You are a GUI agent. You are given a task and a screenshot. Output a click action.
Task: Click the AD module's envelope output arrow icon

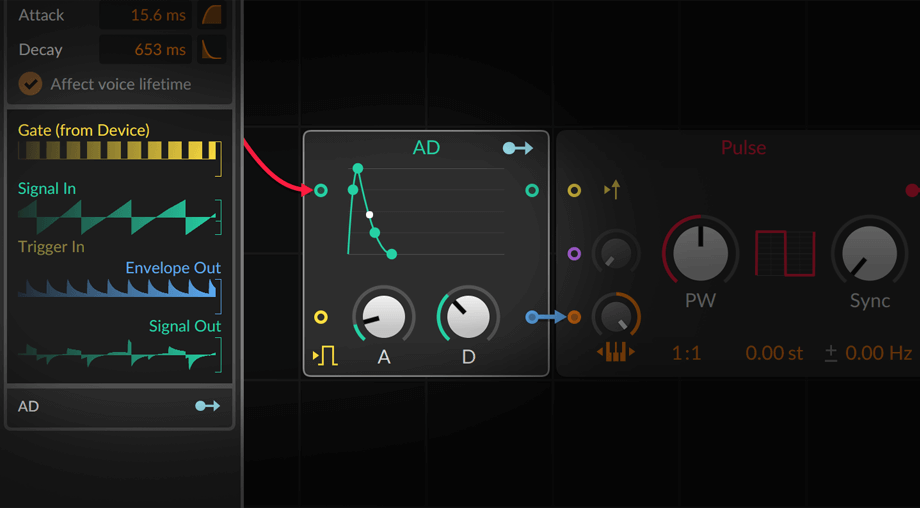click(517, 148)
